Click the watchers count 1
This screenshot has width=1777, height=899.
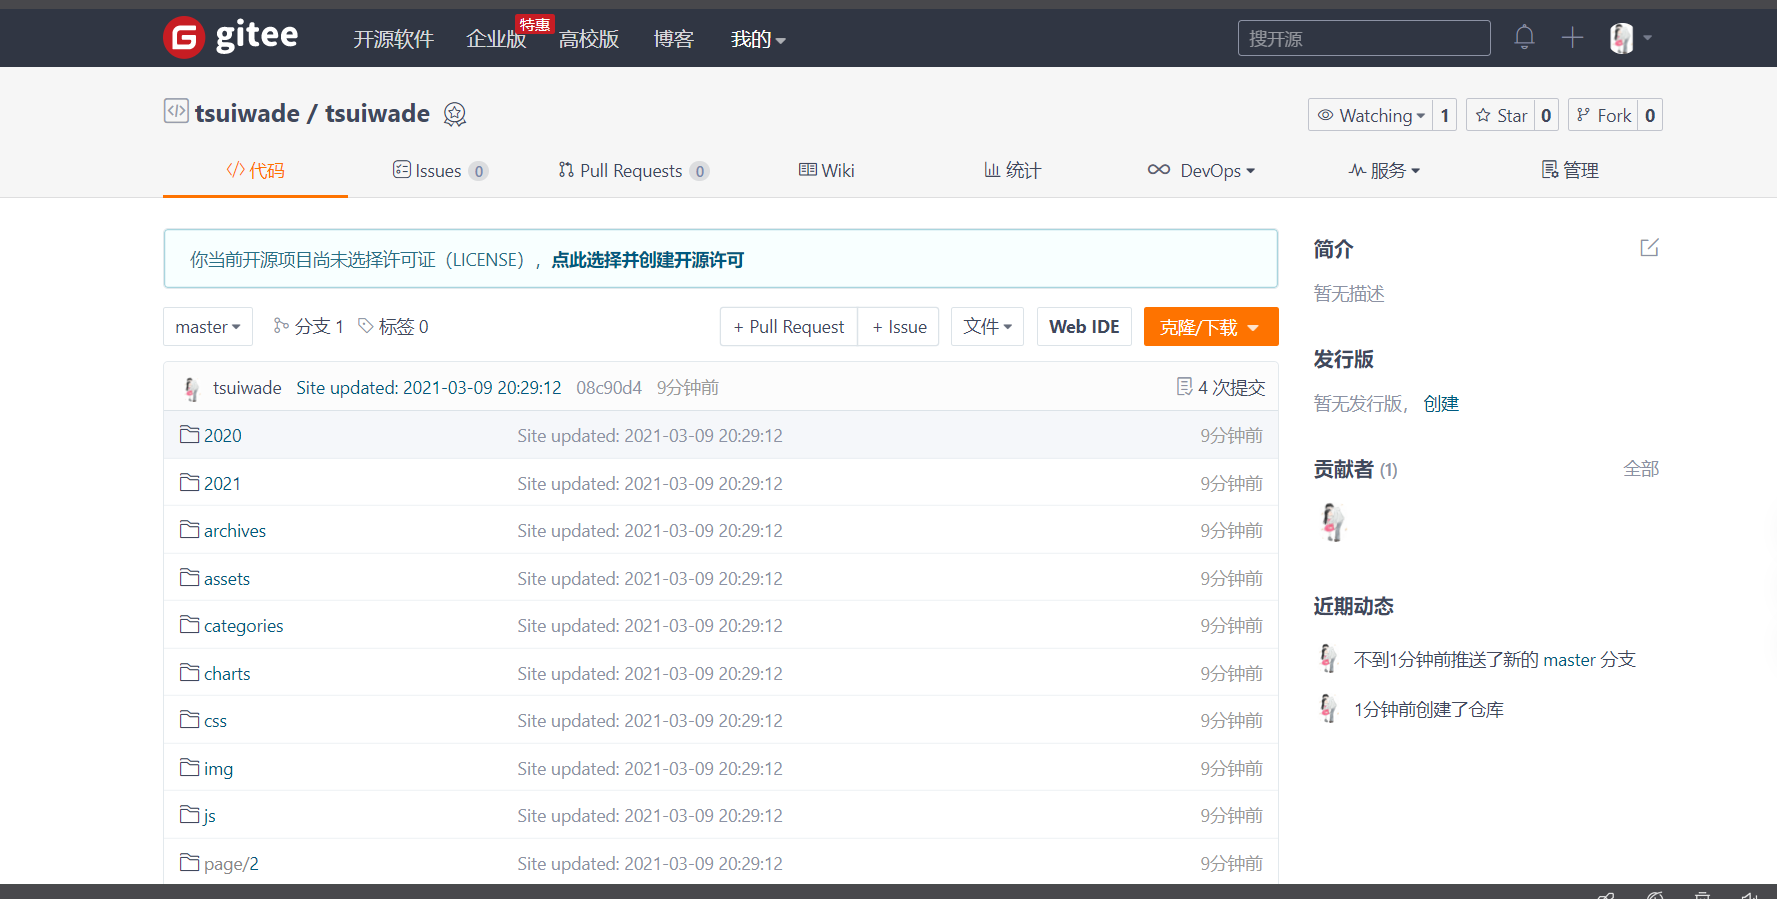coord(1444,115)
